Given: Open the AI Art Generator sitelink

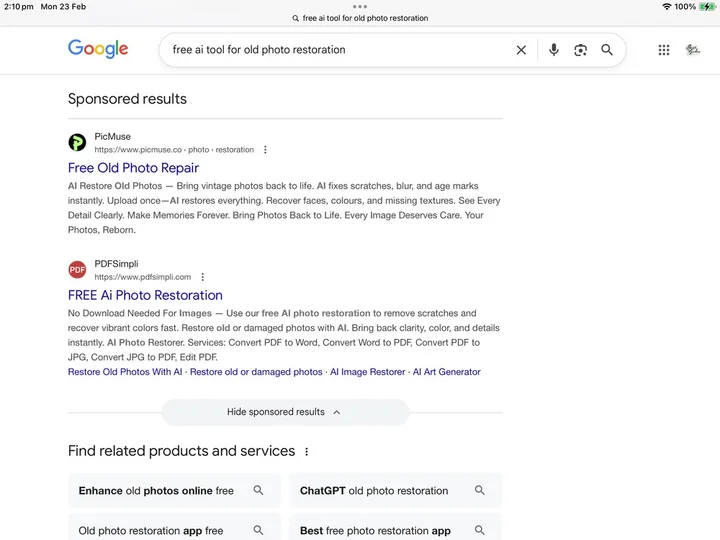Looking at the screenshot, I should (x=447, y=372).
